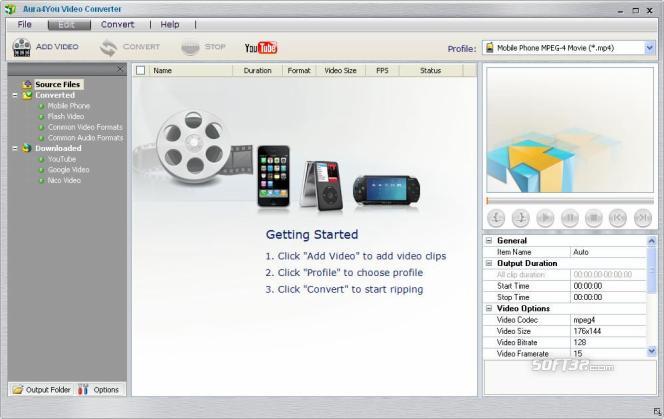The width and height of the screenshot is (664, 419).
Task: Open the YouTube logo button
Action: coord(261,48)
